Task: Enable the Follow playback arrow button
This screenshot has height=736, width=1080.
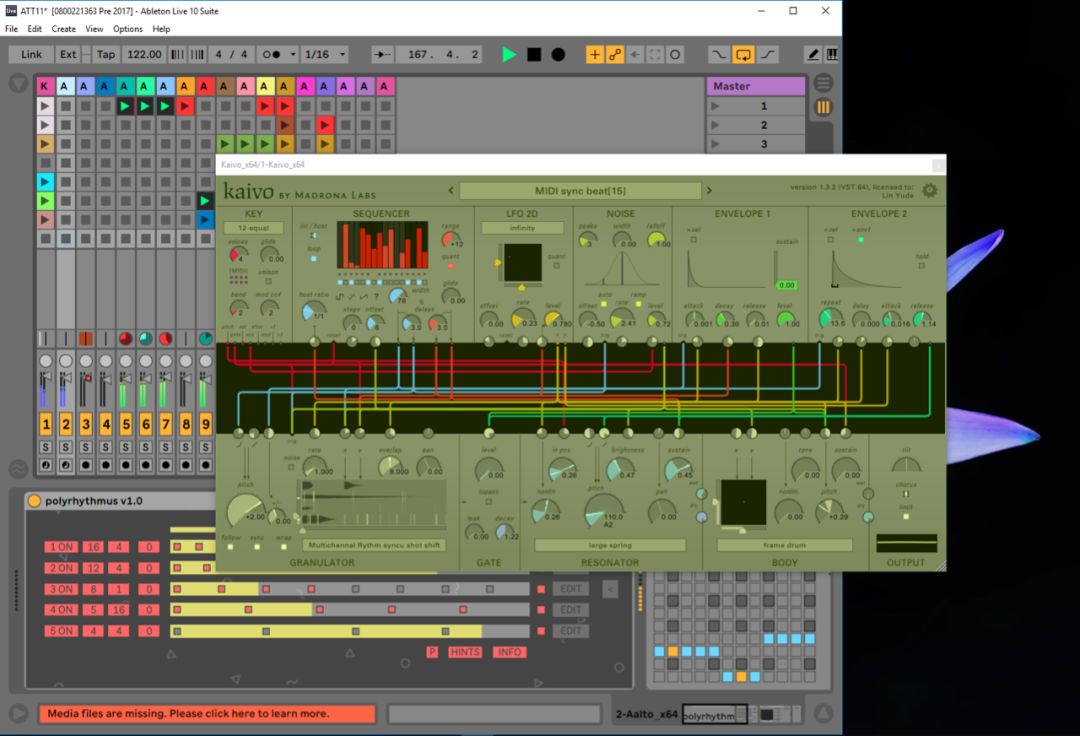Action: 382,54
